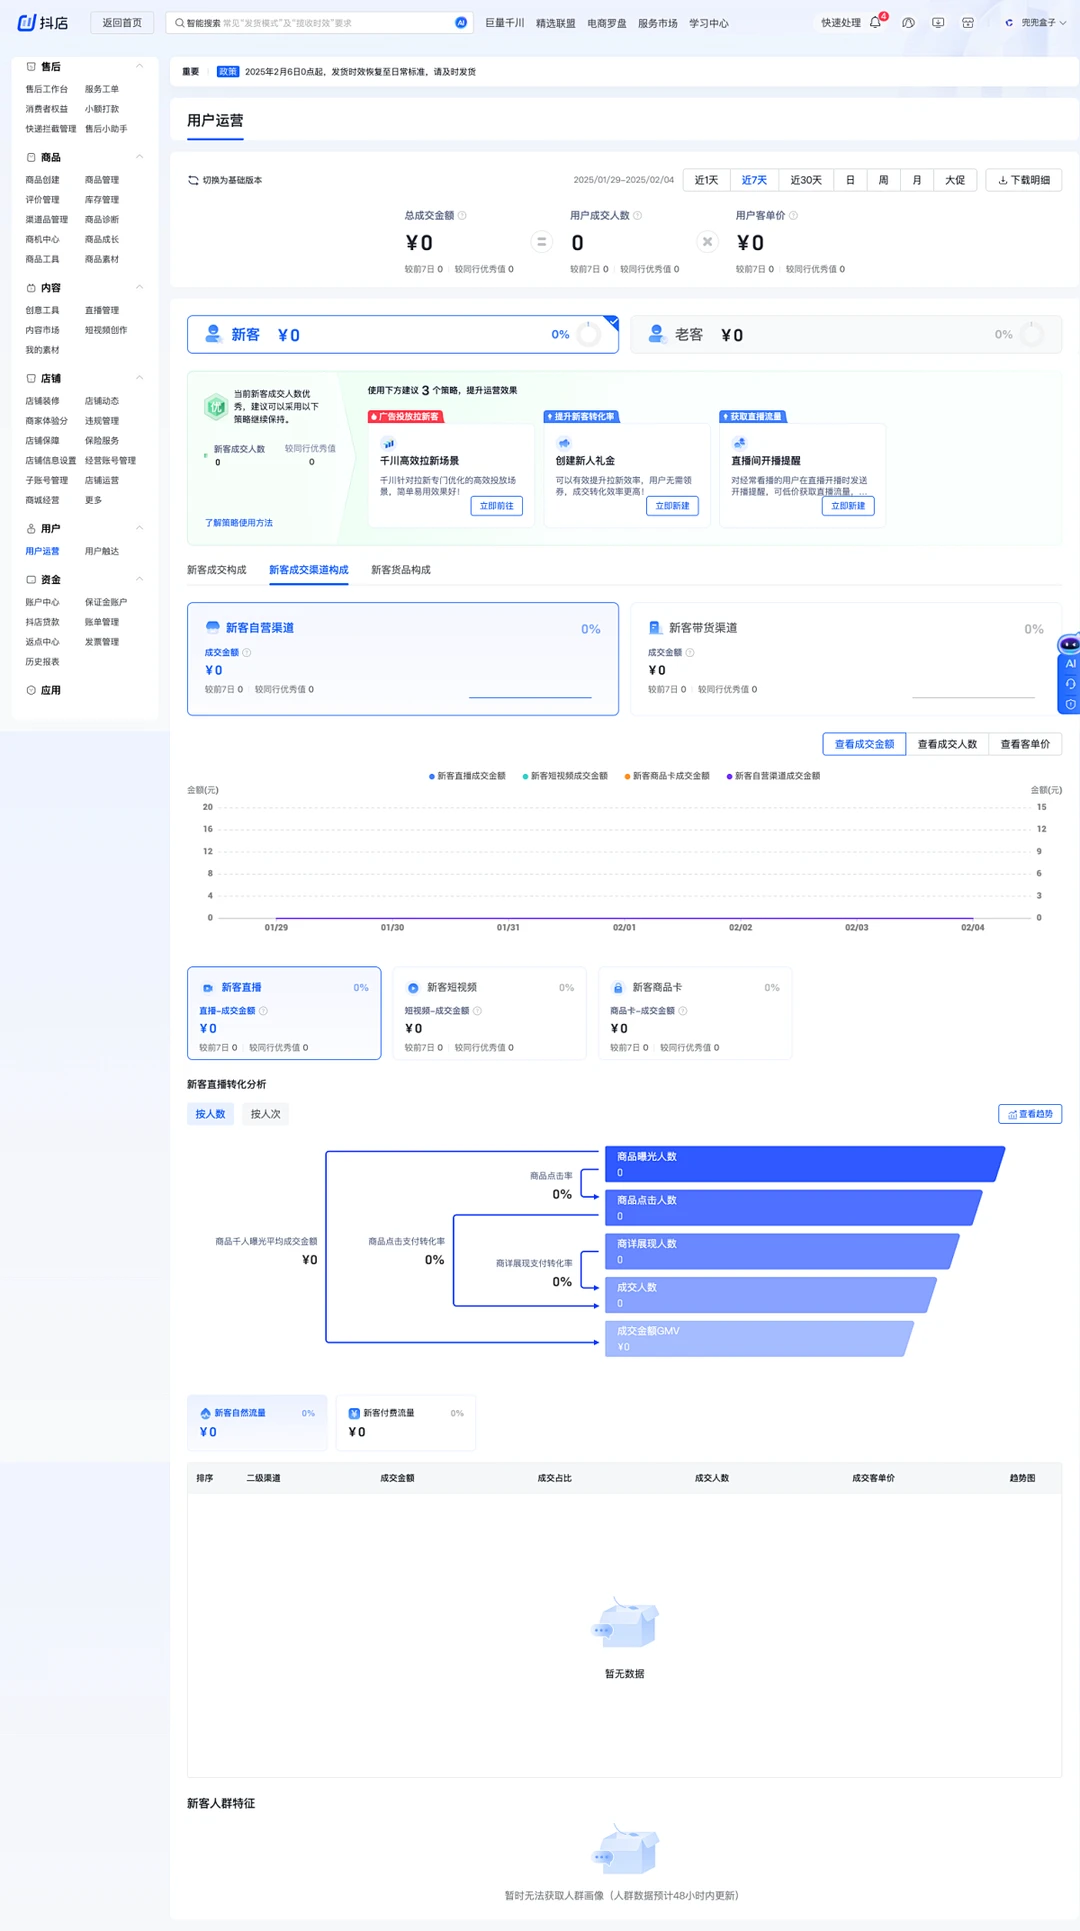Viewport: 1080px width, 1931px height.
Task: Click the 新客直播成交金额 legend dot
Action: (x=431, y=776)
